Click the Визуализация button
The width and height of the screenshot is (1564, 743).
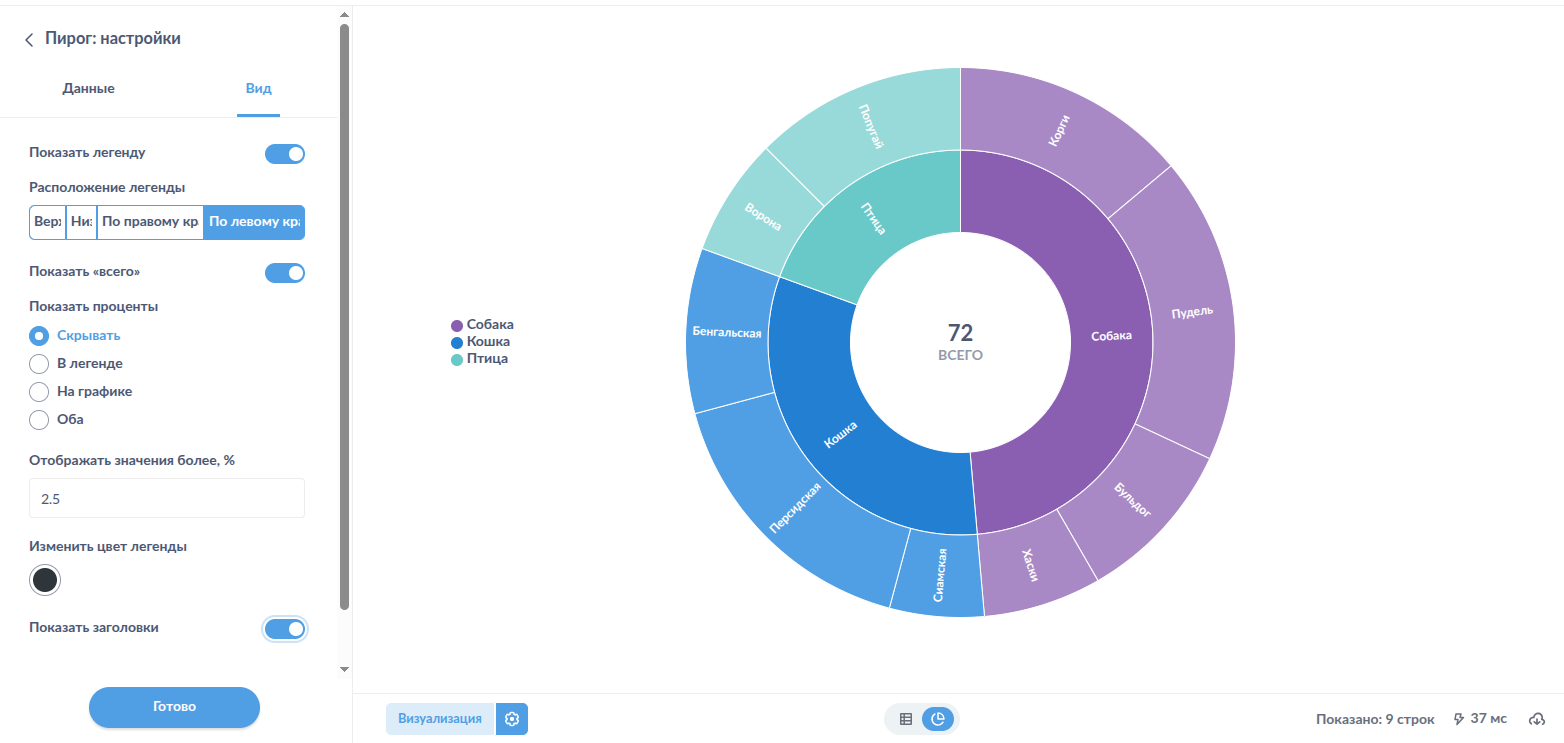440,719
